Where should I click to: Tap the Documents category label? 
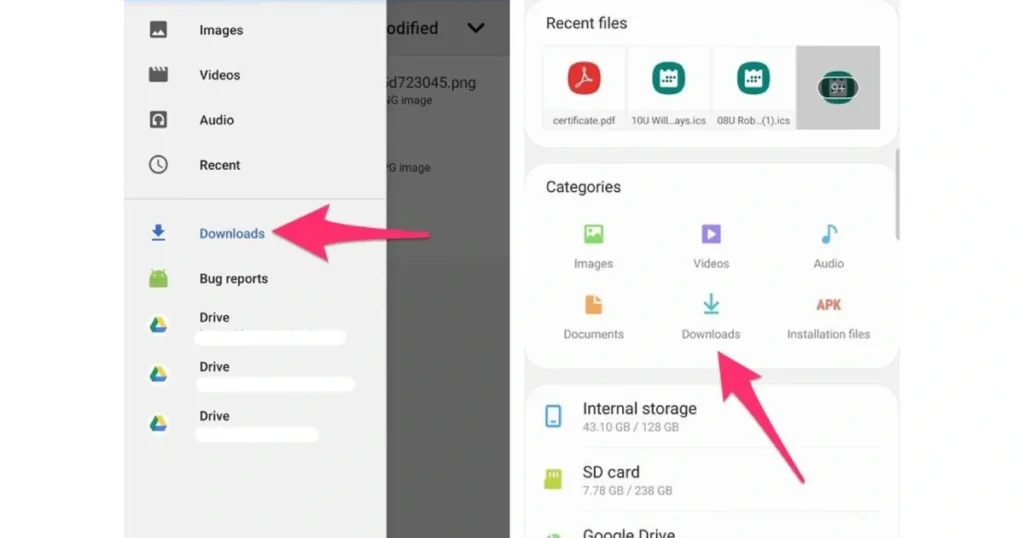(594, 334)
